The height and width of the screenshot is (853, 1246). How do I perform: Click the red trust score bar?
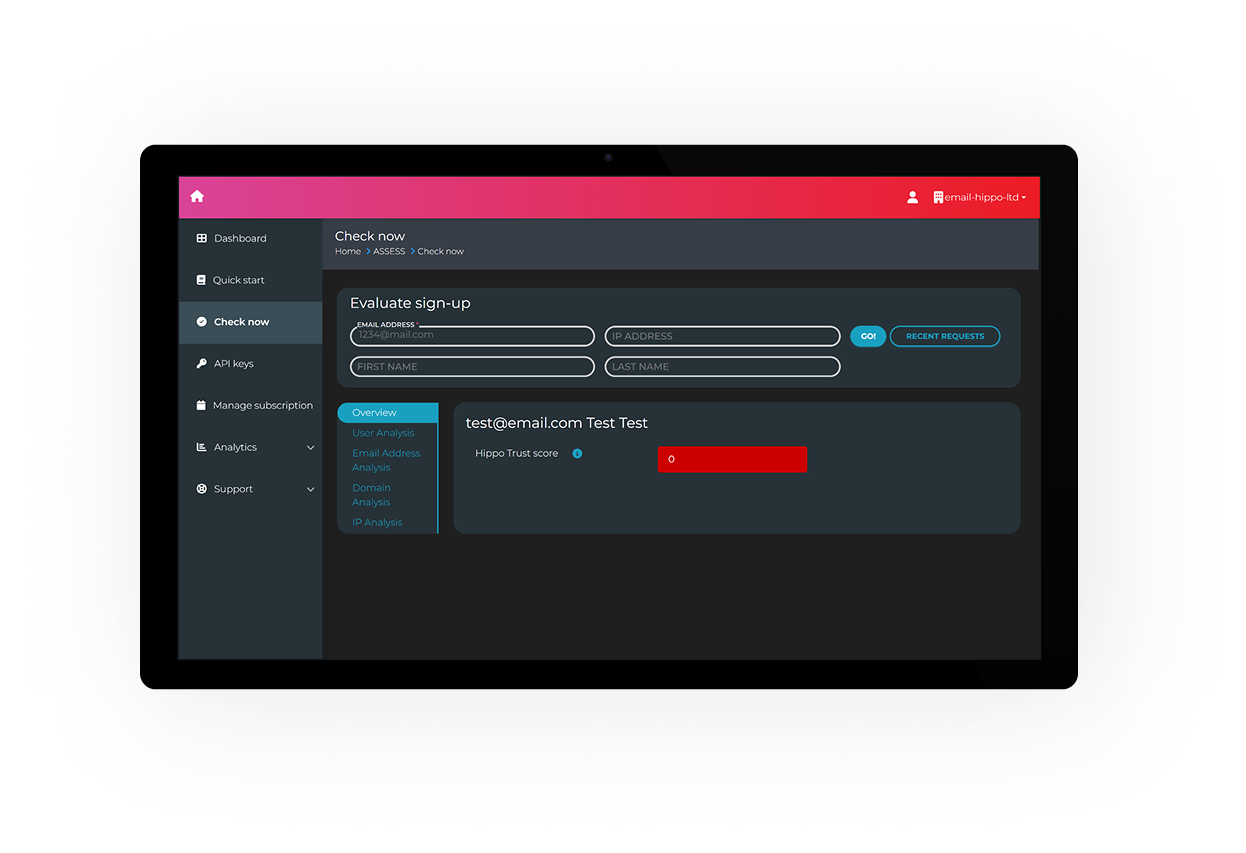tap(732, 459)
